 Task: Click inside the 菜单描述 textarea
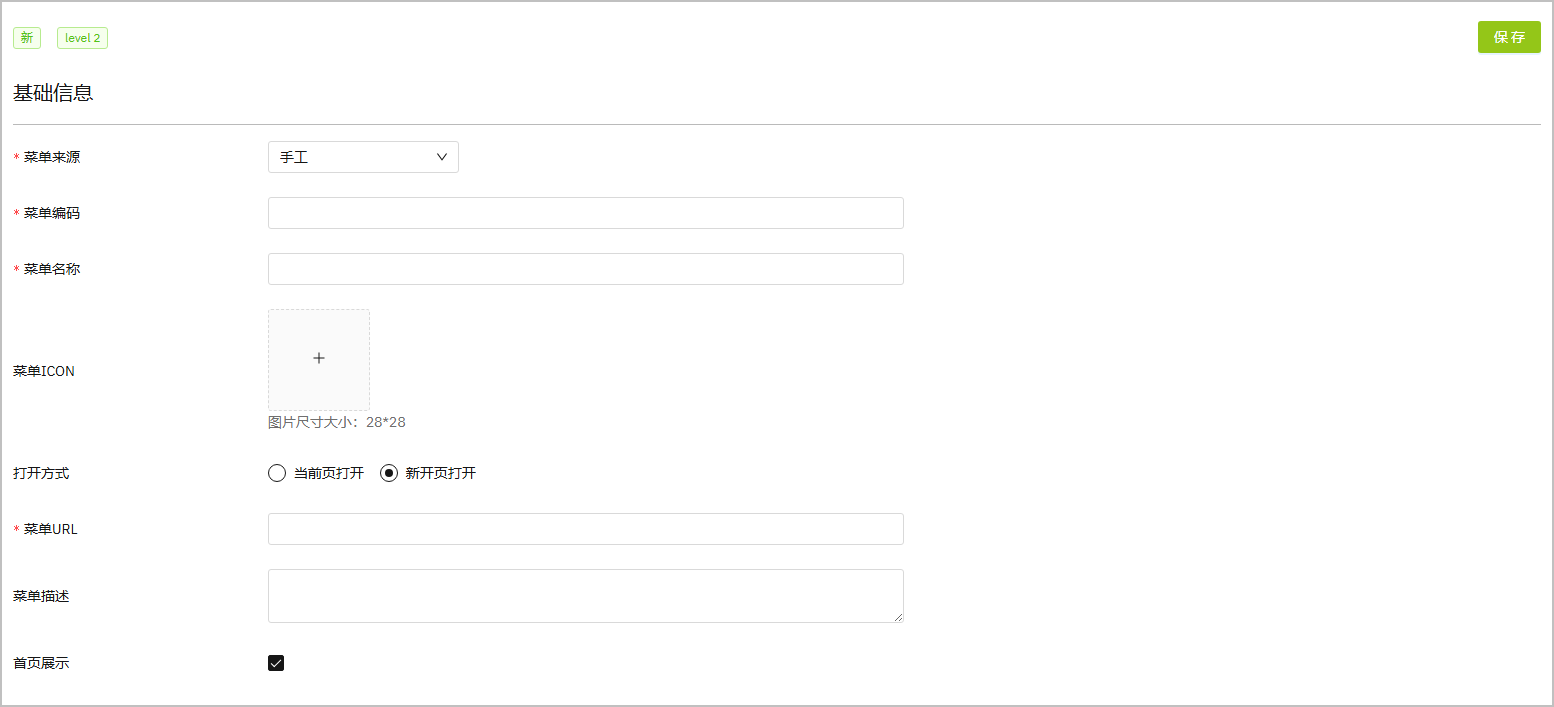[585, 596]
